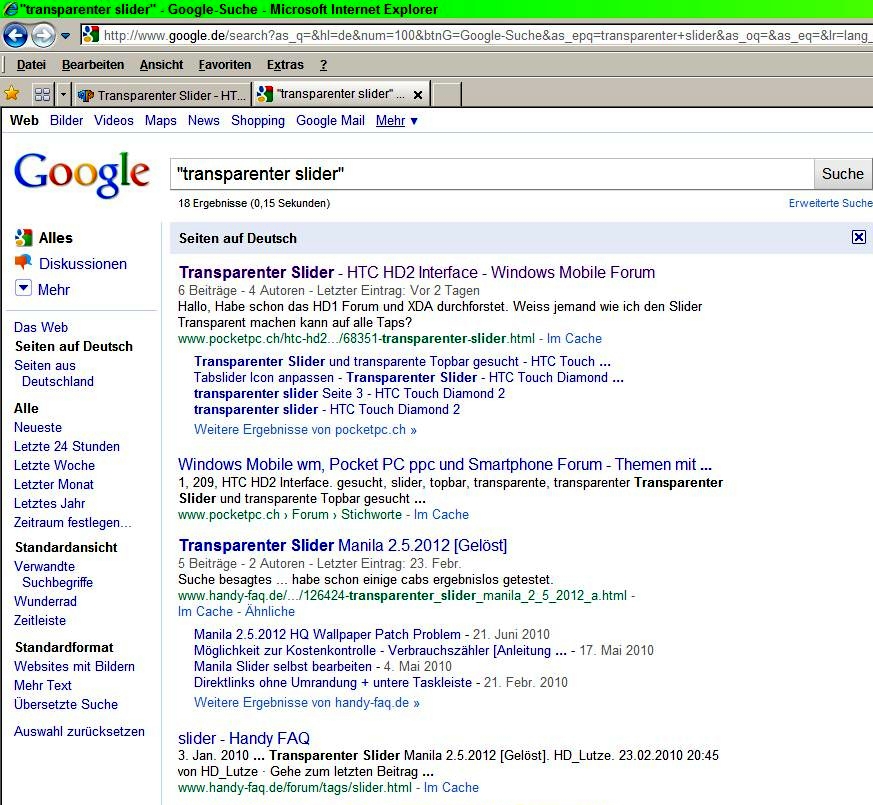
Task: Filter by Letzte 24 Stunden
Action: [67, 446]
